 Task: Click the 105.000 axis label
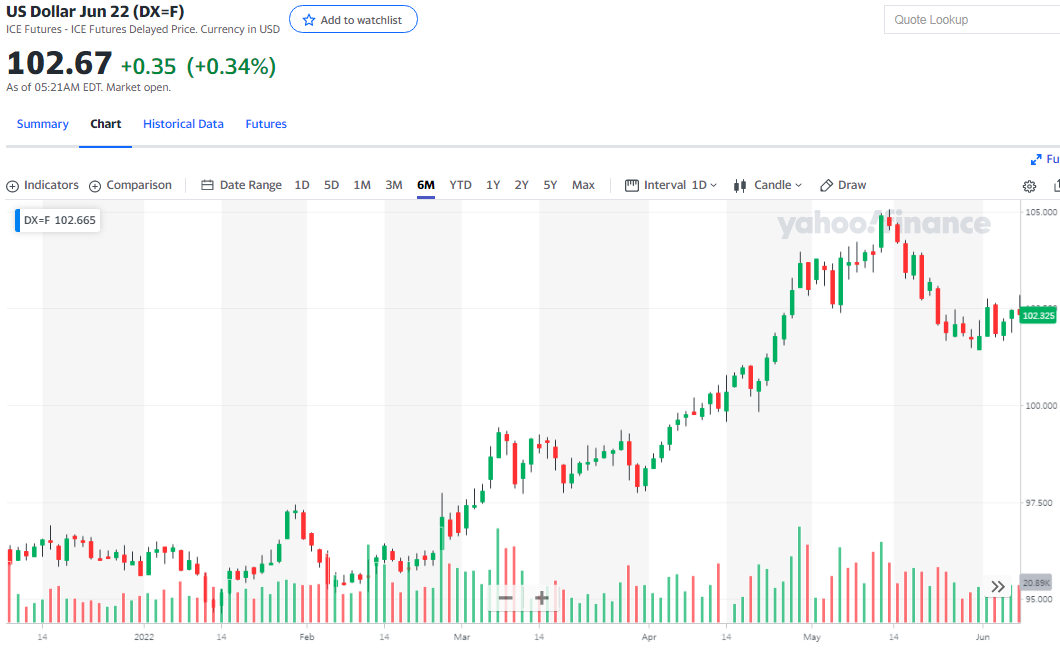pos(1041,212)
